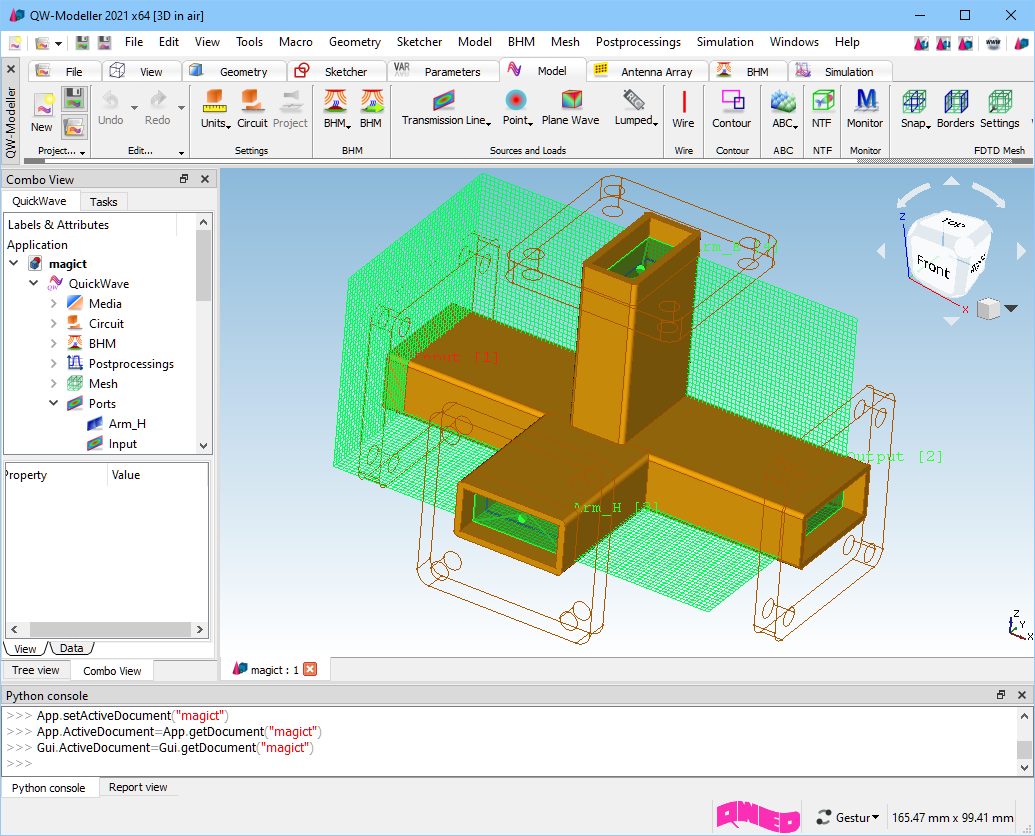Open FDTD Mesh Settings
This screenshot has width=1035, height=836.
[999, 109]
